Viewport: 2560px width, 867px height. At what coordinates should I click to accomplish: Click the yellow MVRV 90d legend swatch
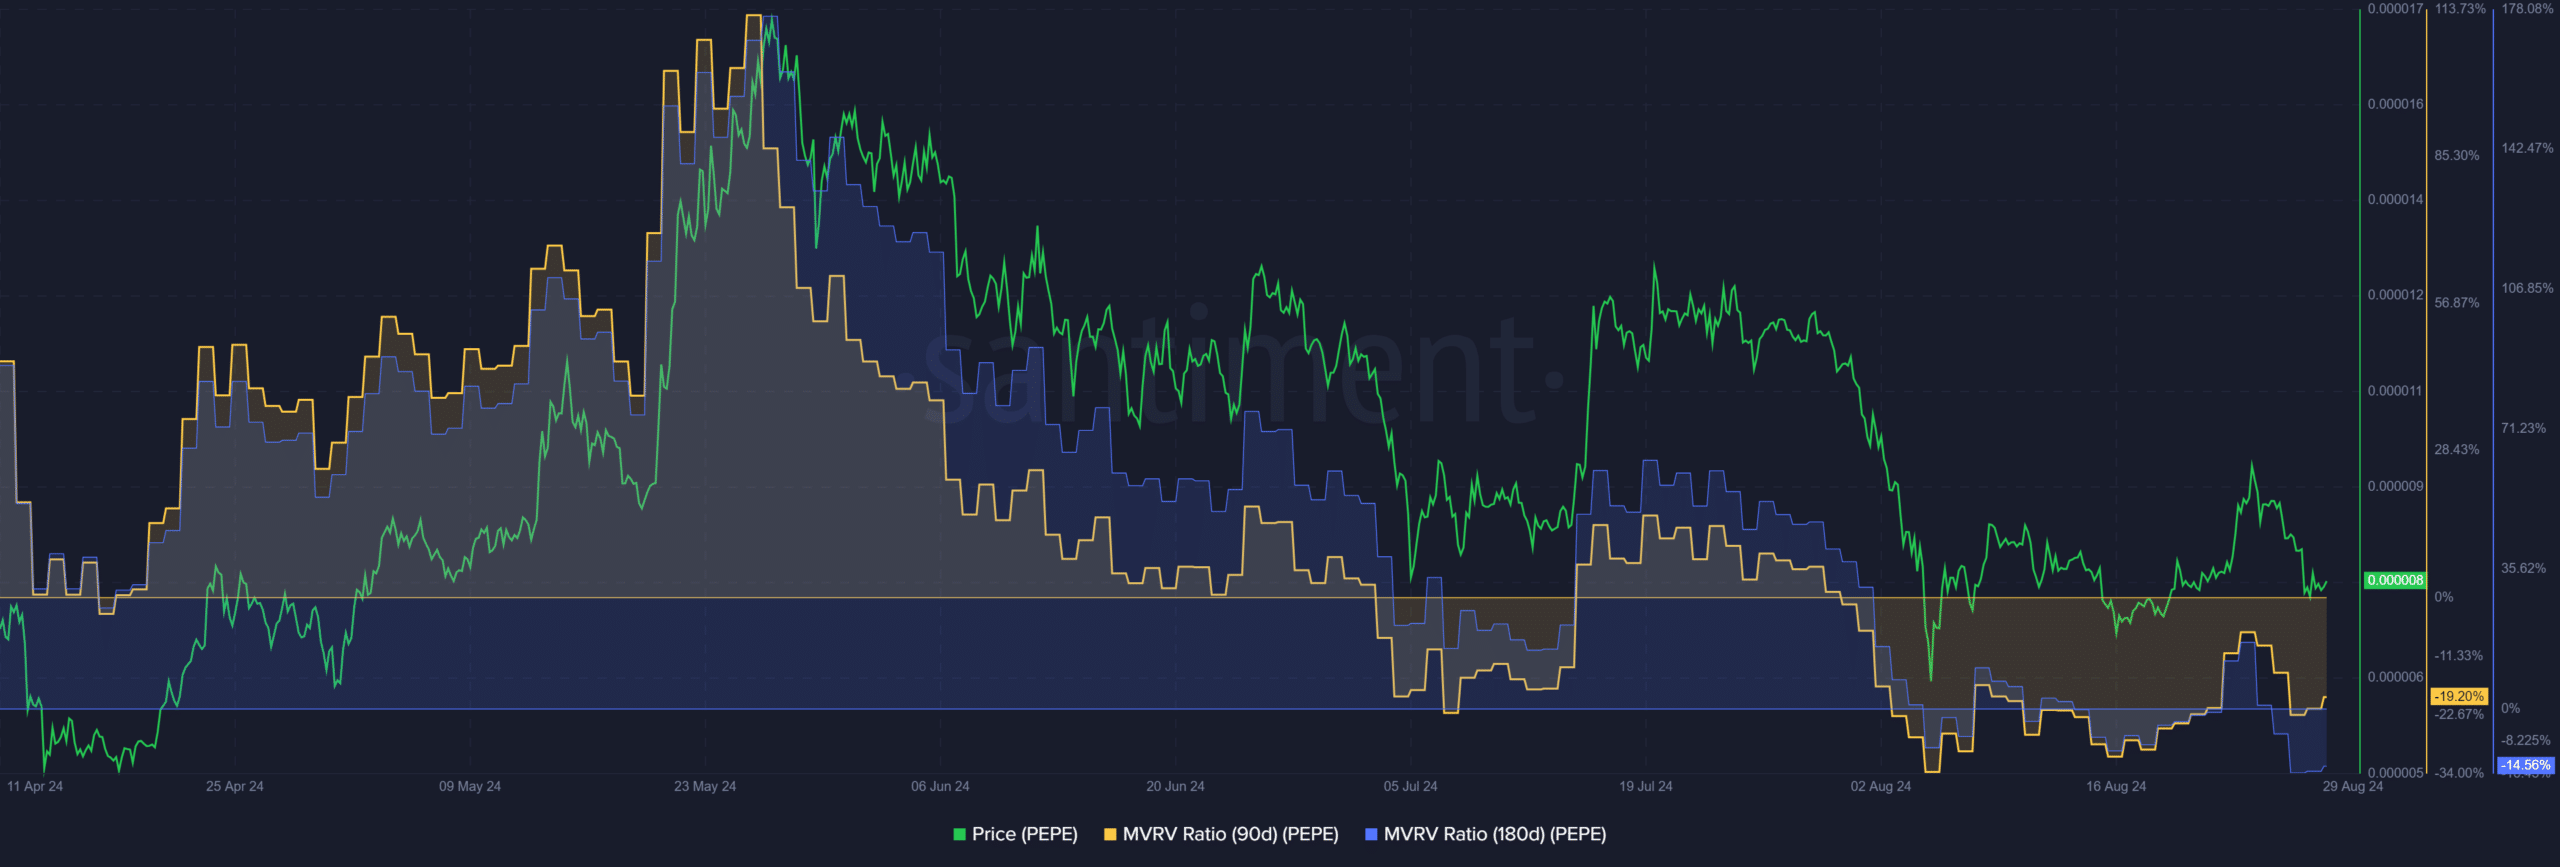1110,834
